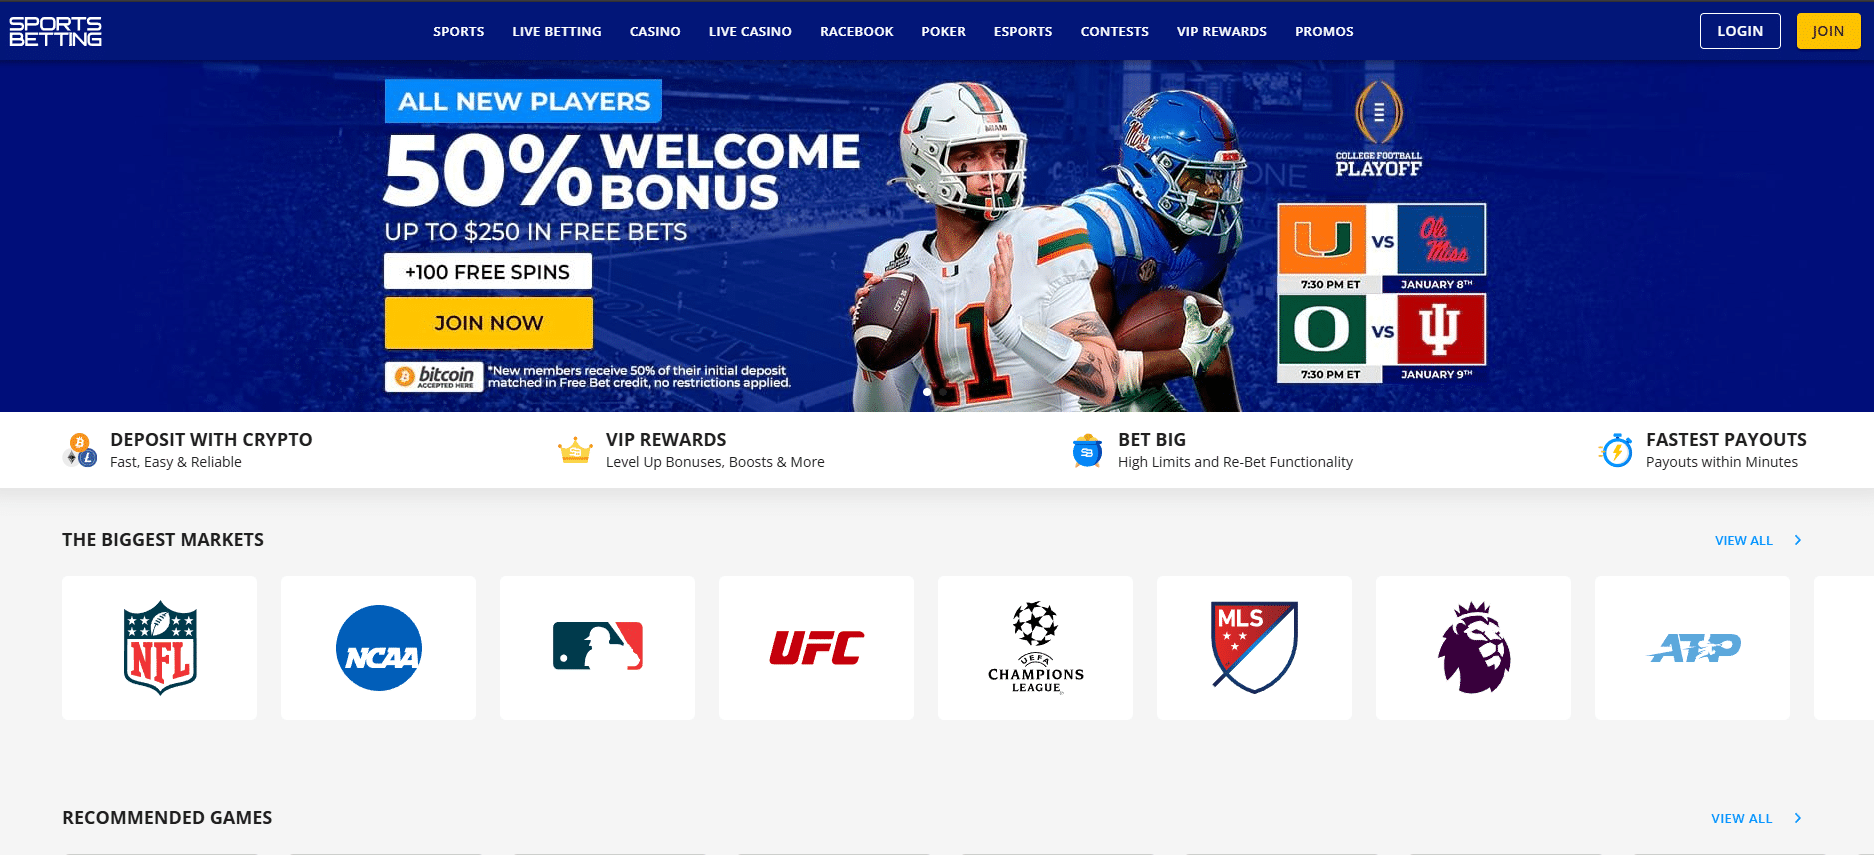Click the SportsBetting logo
Screen dimensions: 1874x855
pos(56,31)
